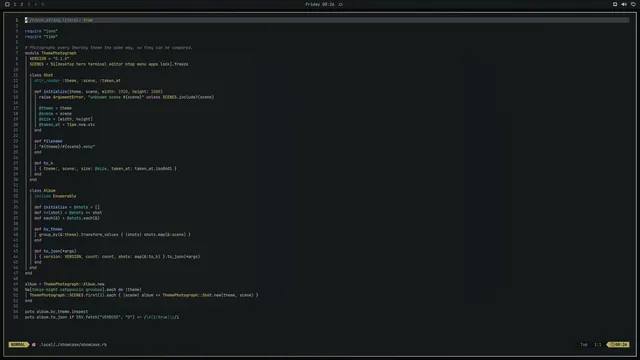Click the 'def to_h' line
This screenshot has height=360, width=640.
click(x=44, y=163)
